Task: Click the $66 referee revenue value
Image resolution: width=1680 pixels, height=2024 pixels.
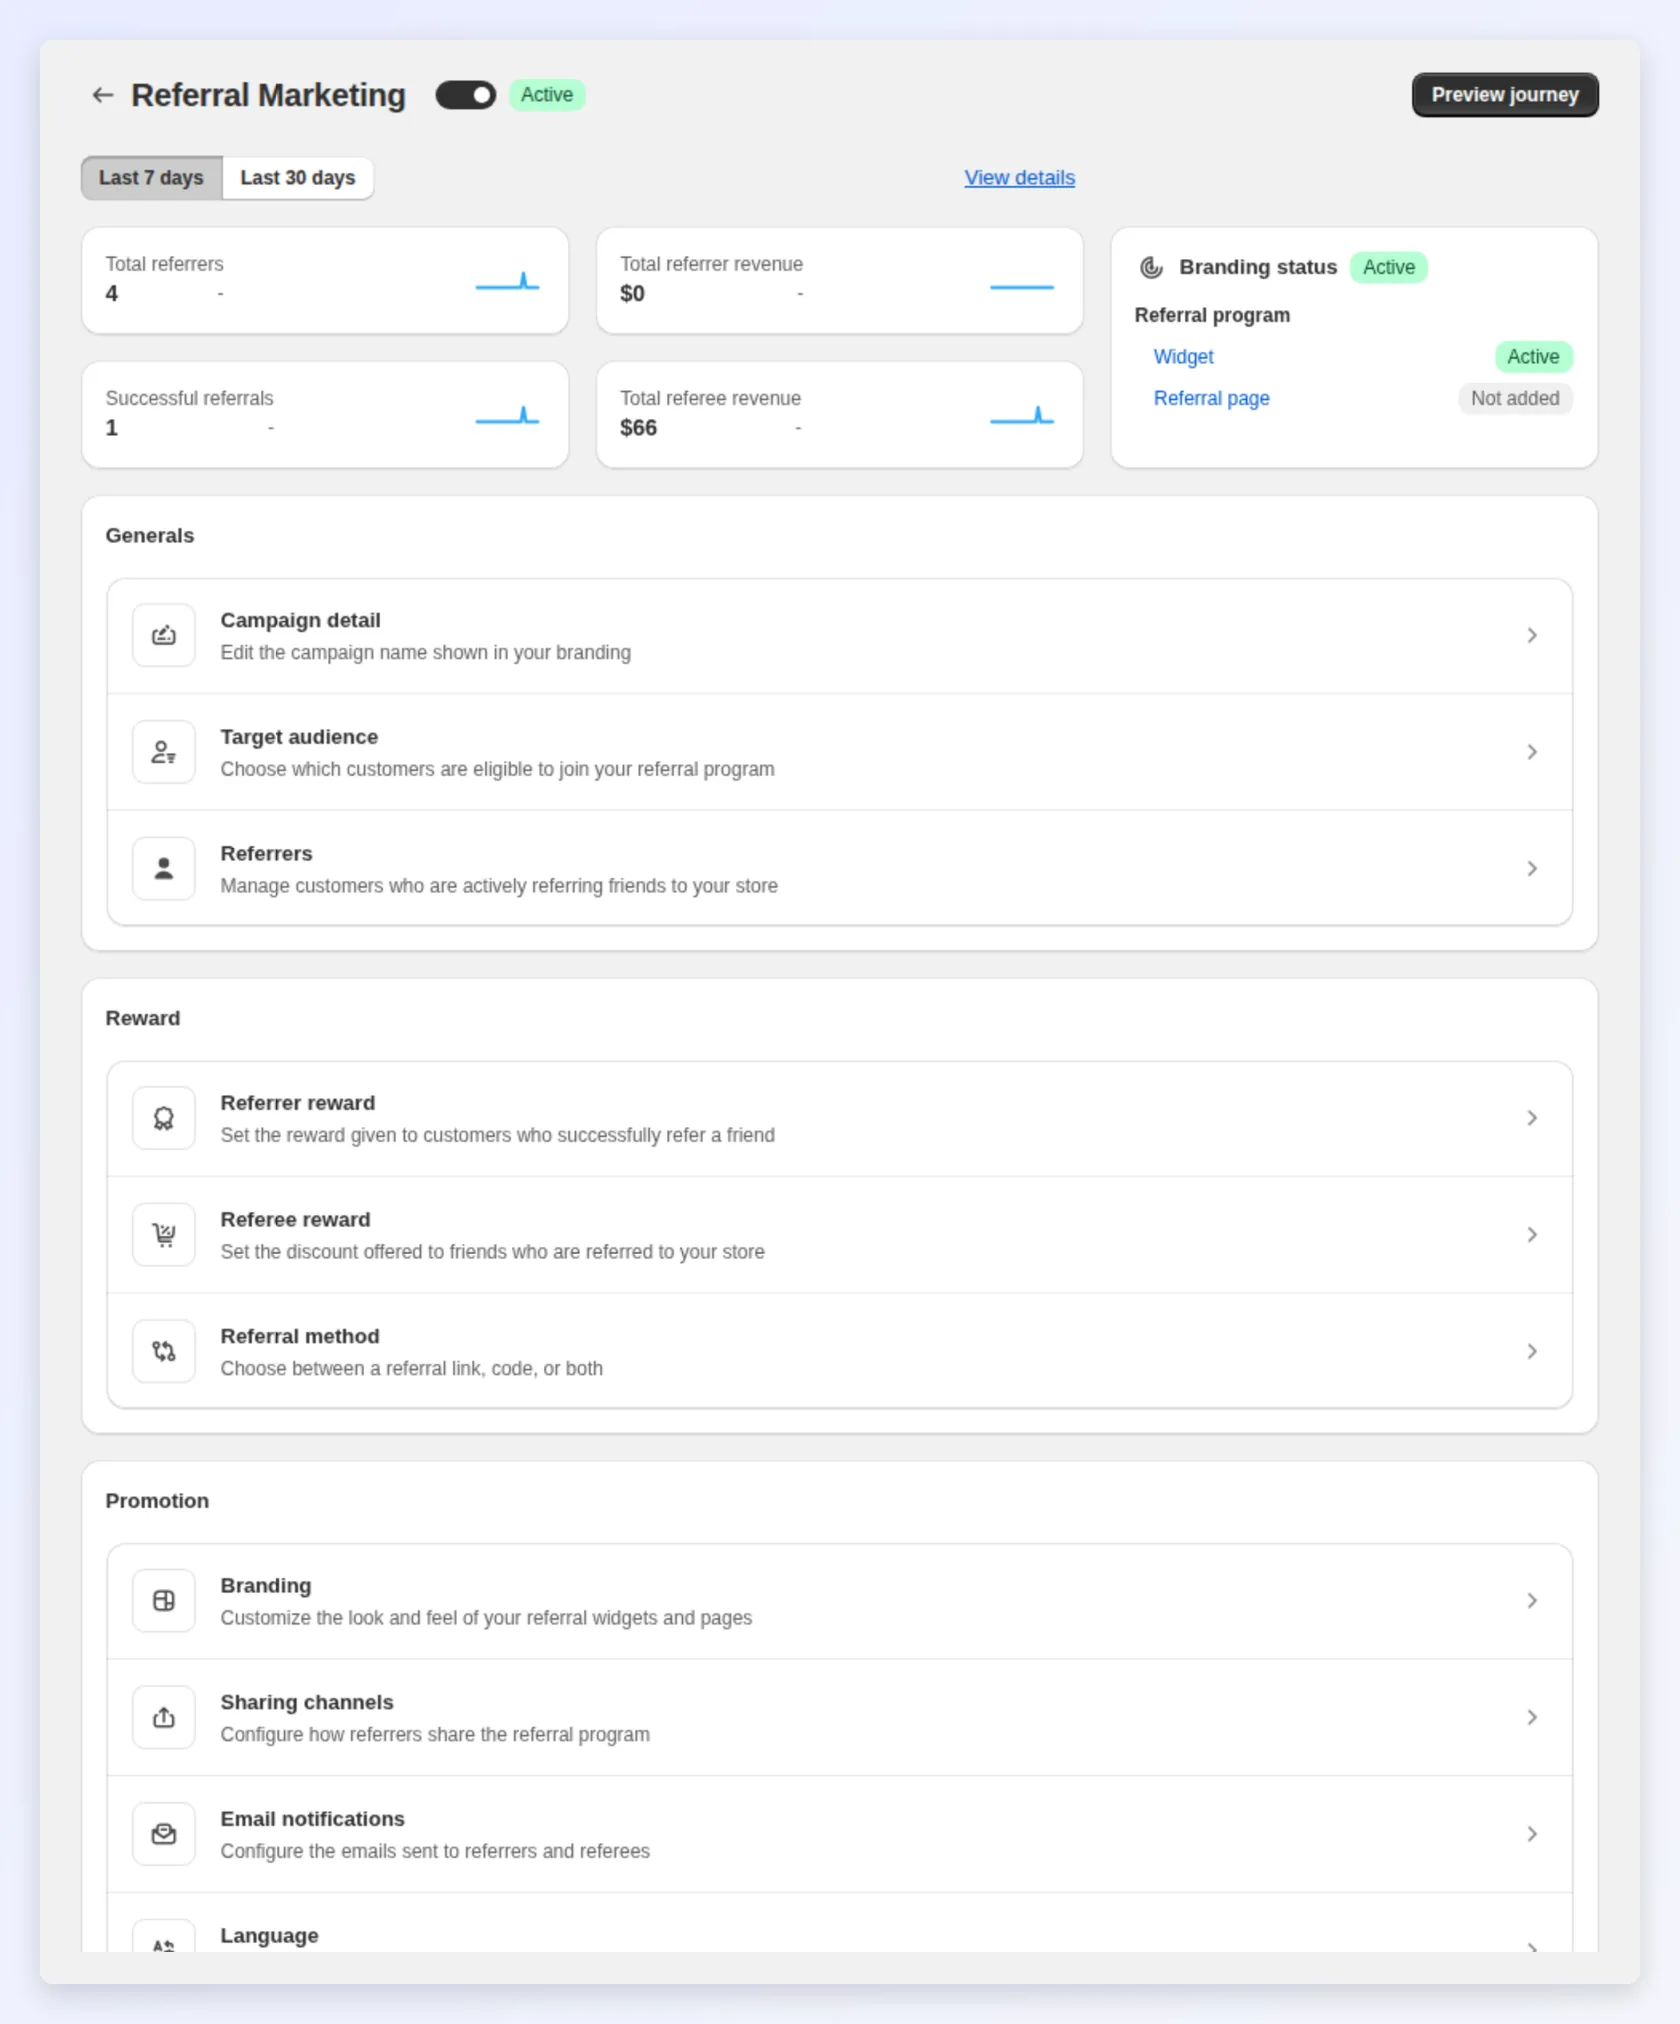Action: pos(638,428)
